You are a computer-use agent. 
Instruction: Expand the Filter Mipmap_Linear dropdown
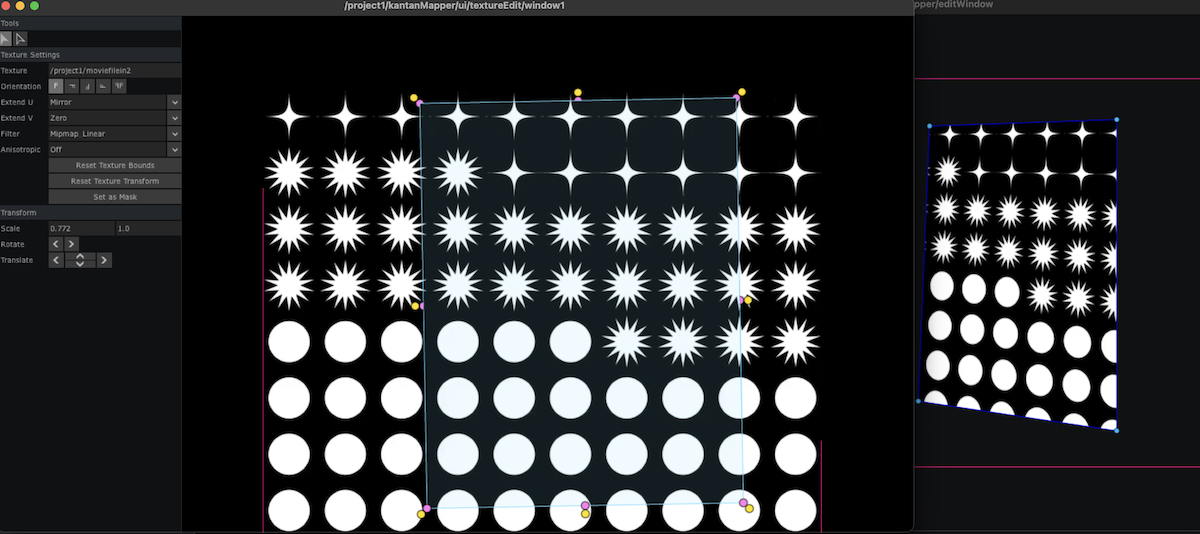[174, 134]
